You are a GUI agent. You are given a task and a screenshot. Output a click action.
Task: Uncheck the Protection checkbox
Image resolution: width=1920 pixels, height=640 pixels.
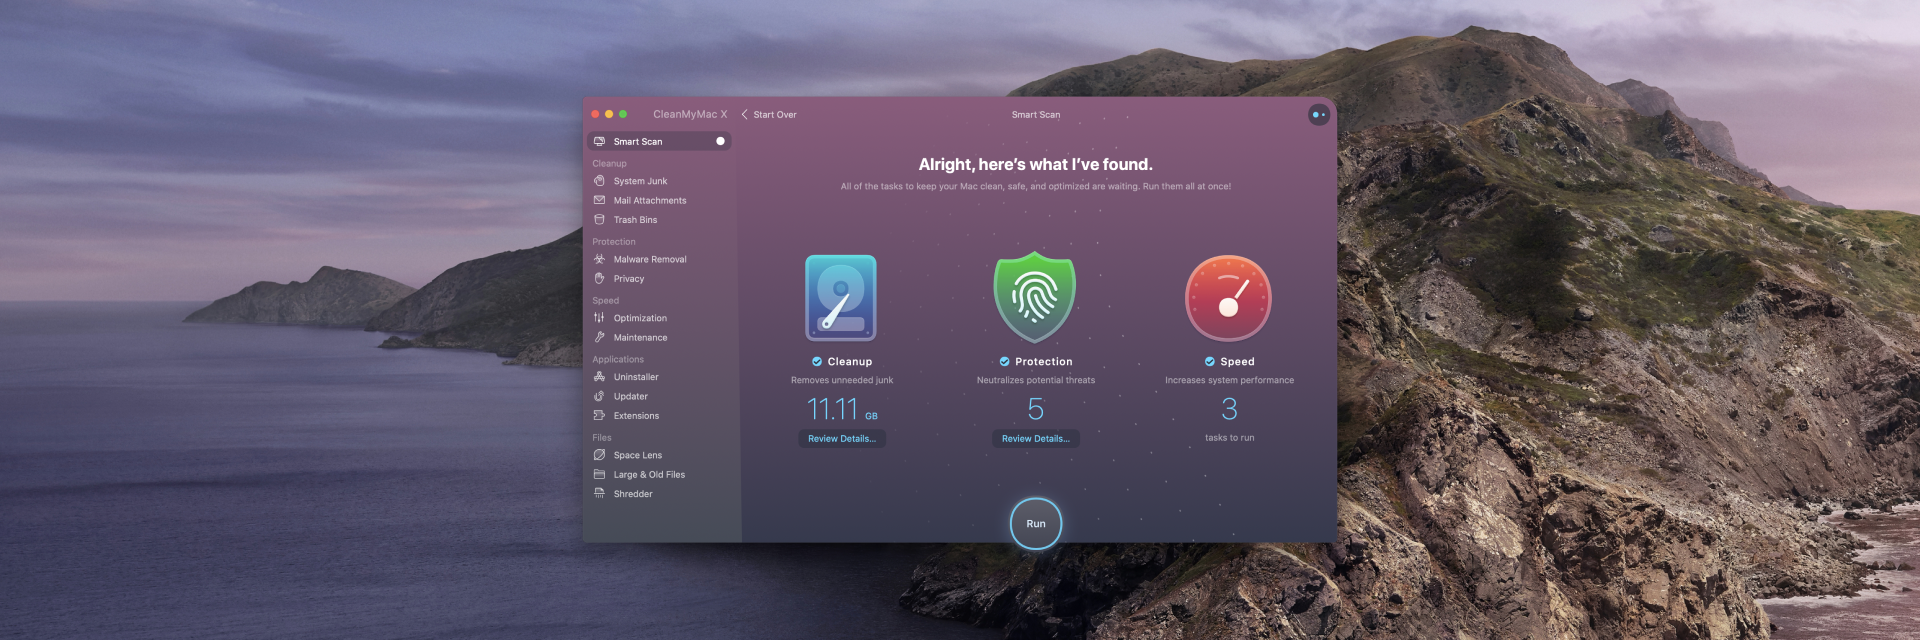click(x=1005, y=362)
